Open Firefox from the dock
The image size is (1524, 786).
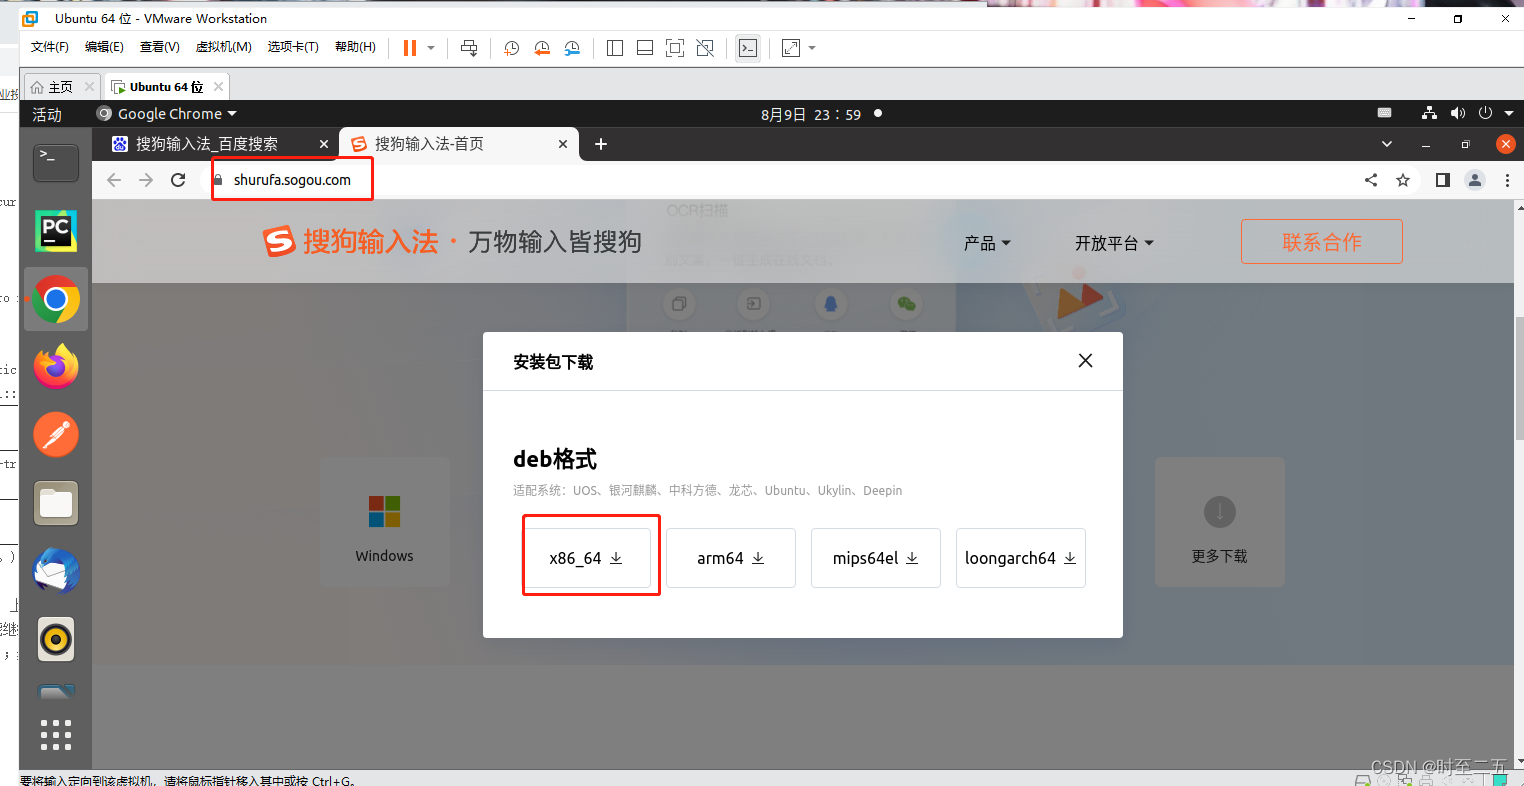pos(56,367)
